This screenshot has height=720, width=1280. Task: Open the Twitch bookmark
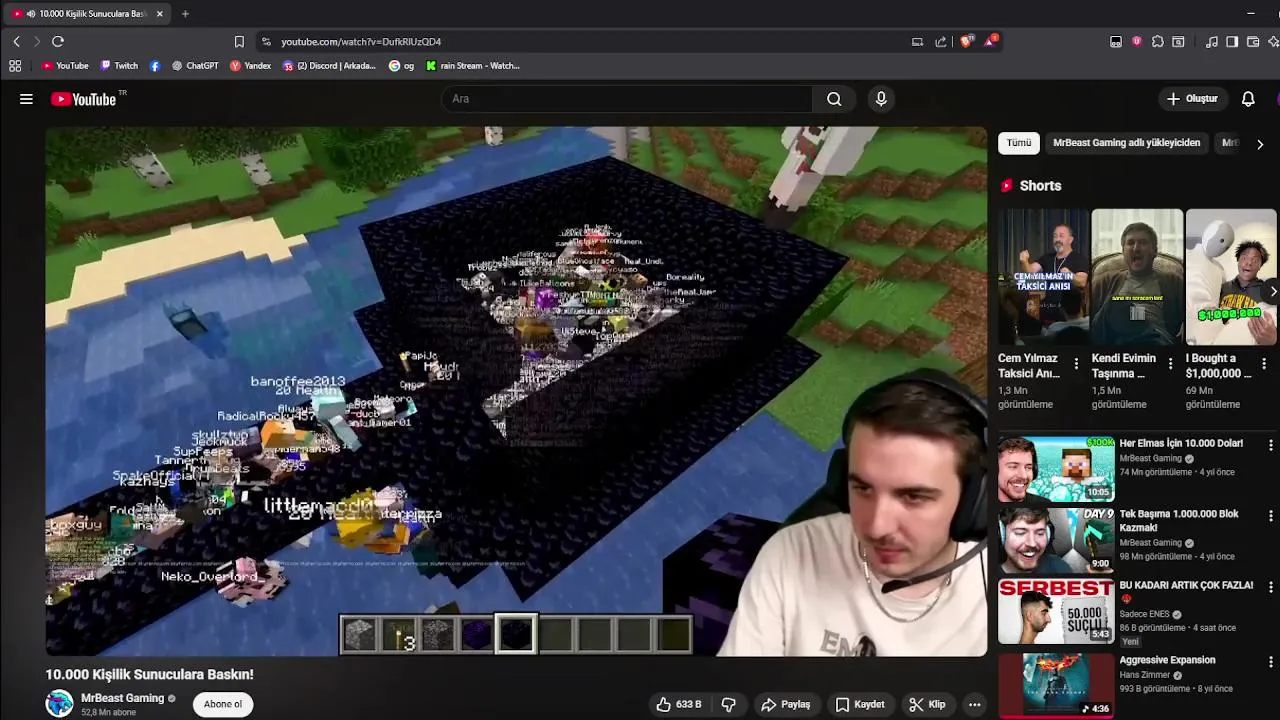click(x=119, y=66)
